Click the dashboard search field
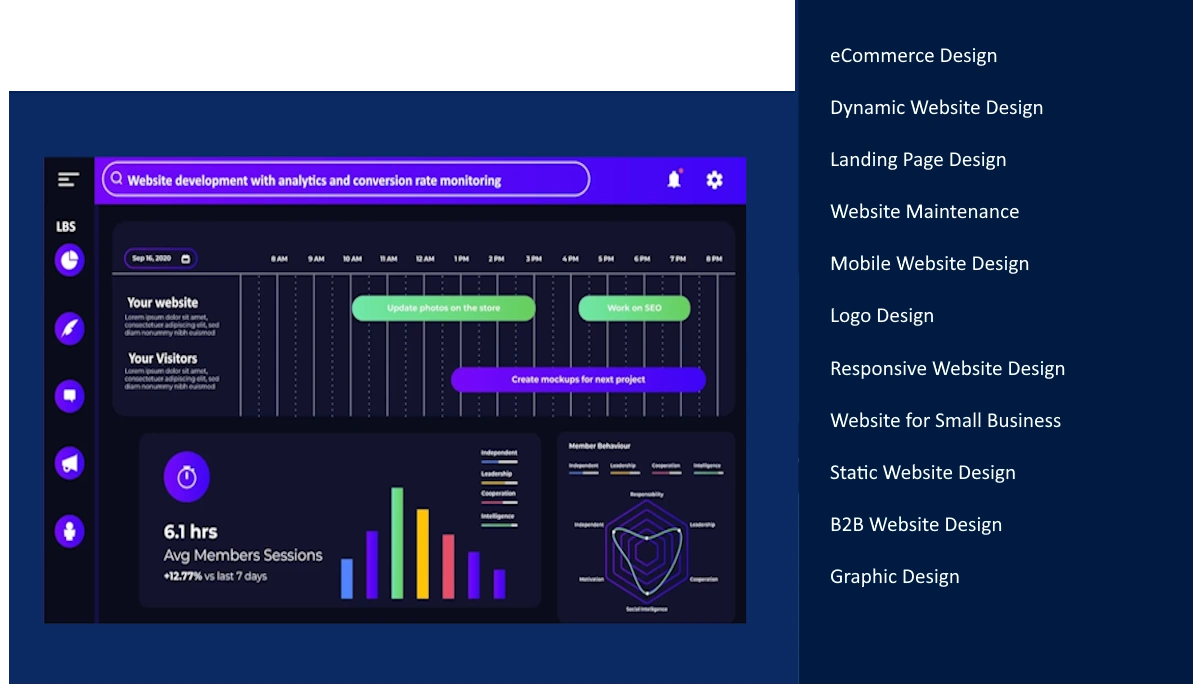 click(346, 180)
